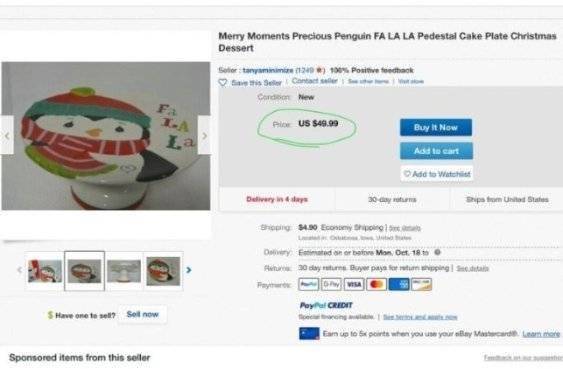Screen dimensions: 563x369
Task: Click the eBay Mastercard card icon
Action: pyautogui.click(x=309, y=333)
